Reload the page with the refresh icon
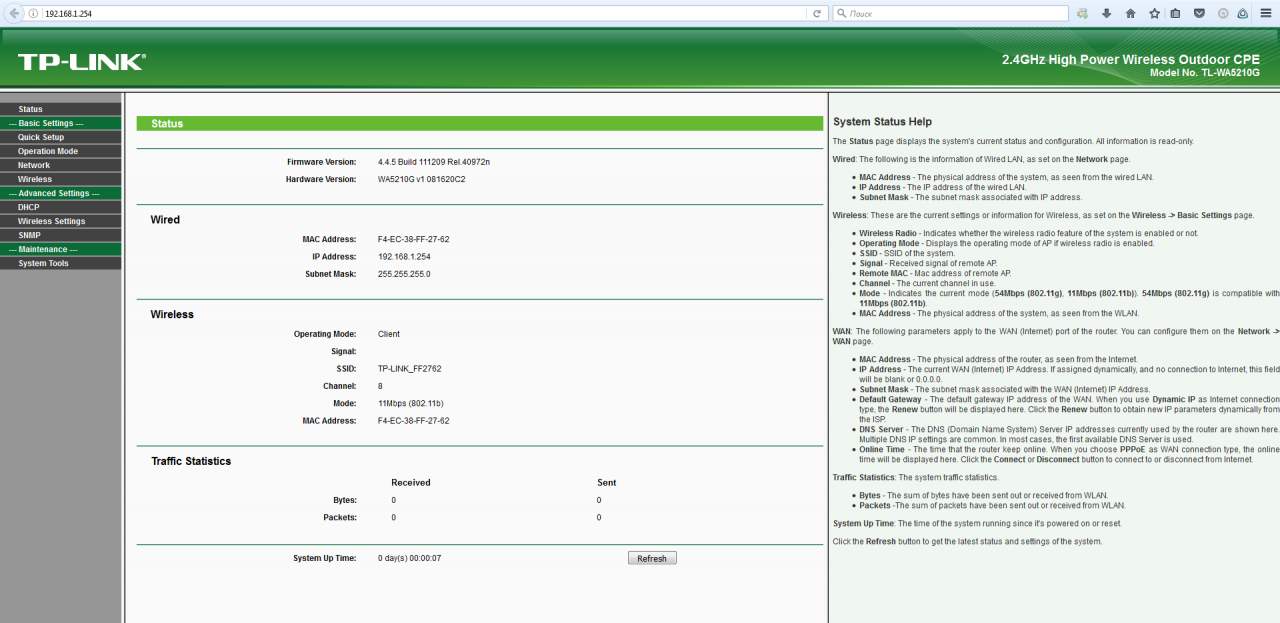The width and height of the screenshot is (1280, 623). click(x=817, y=13)
